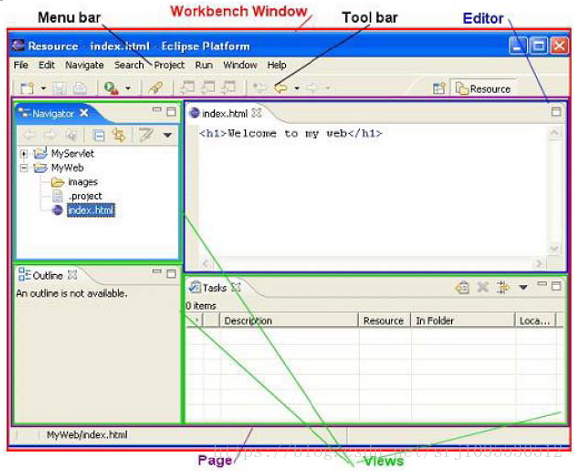This screenshot has height=471, width=574.
Task: Open the Window menu
Action: (x=240, y=65)
